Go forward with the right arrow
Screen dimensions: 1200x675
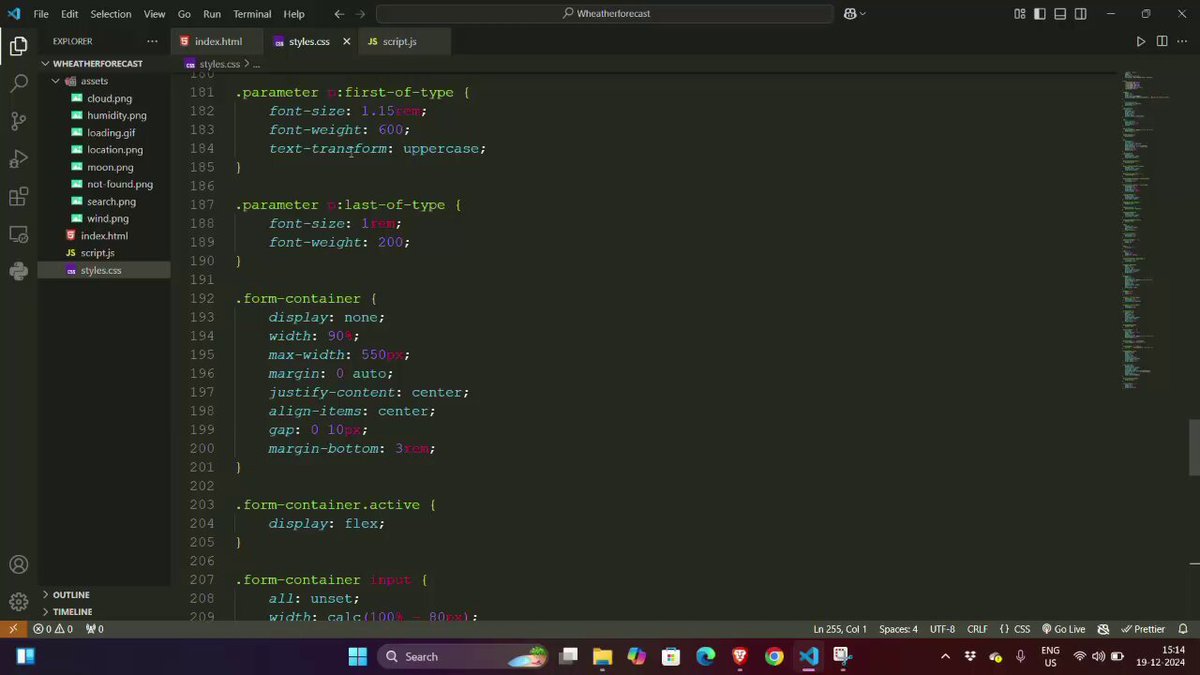point(360,14)
